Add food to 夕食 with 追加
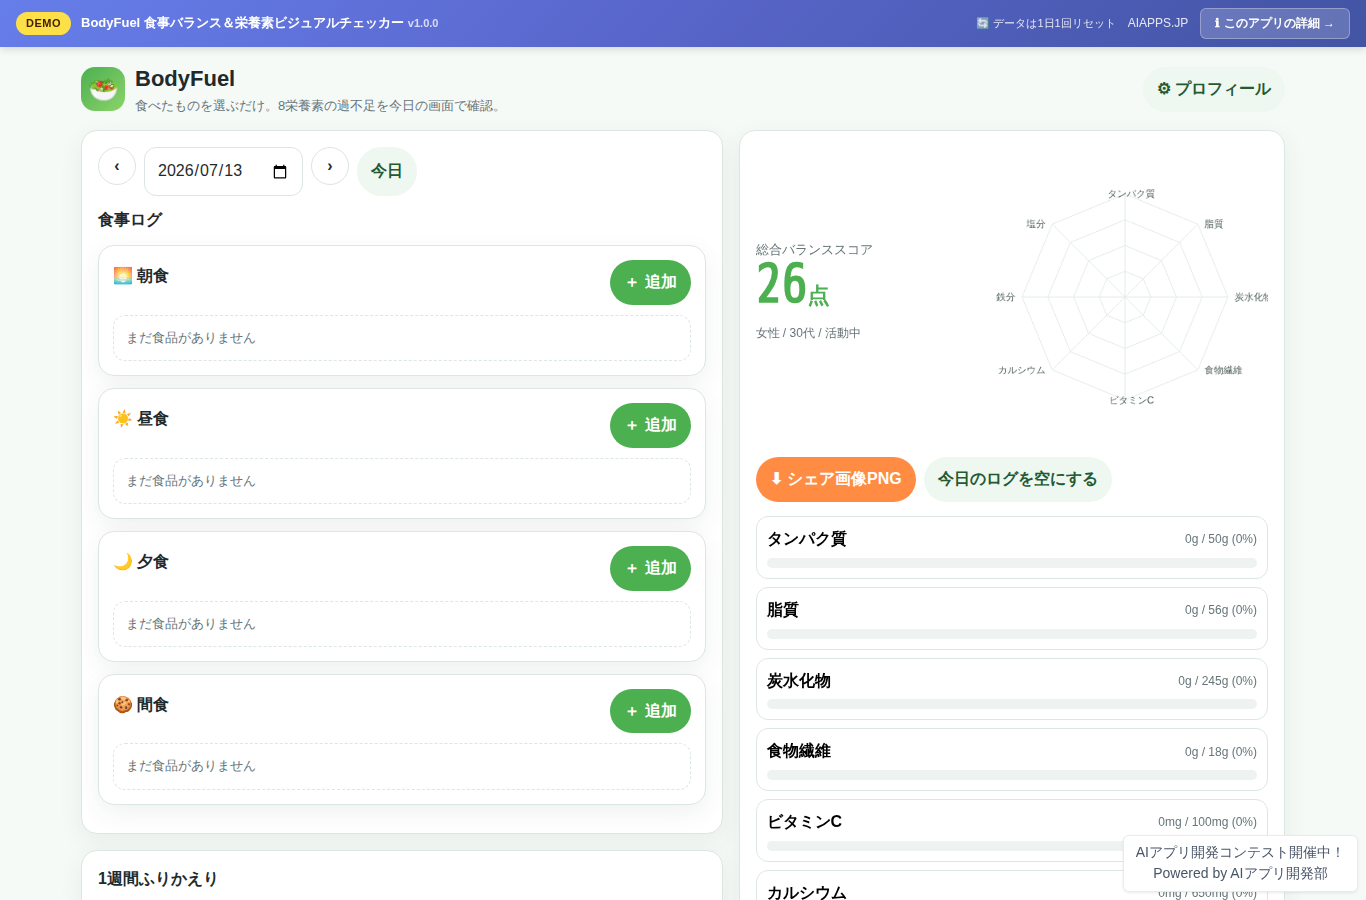 650,568
